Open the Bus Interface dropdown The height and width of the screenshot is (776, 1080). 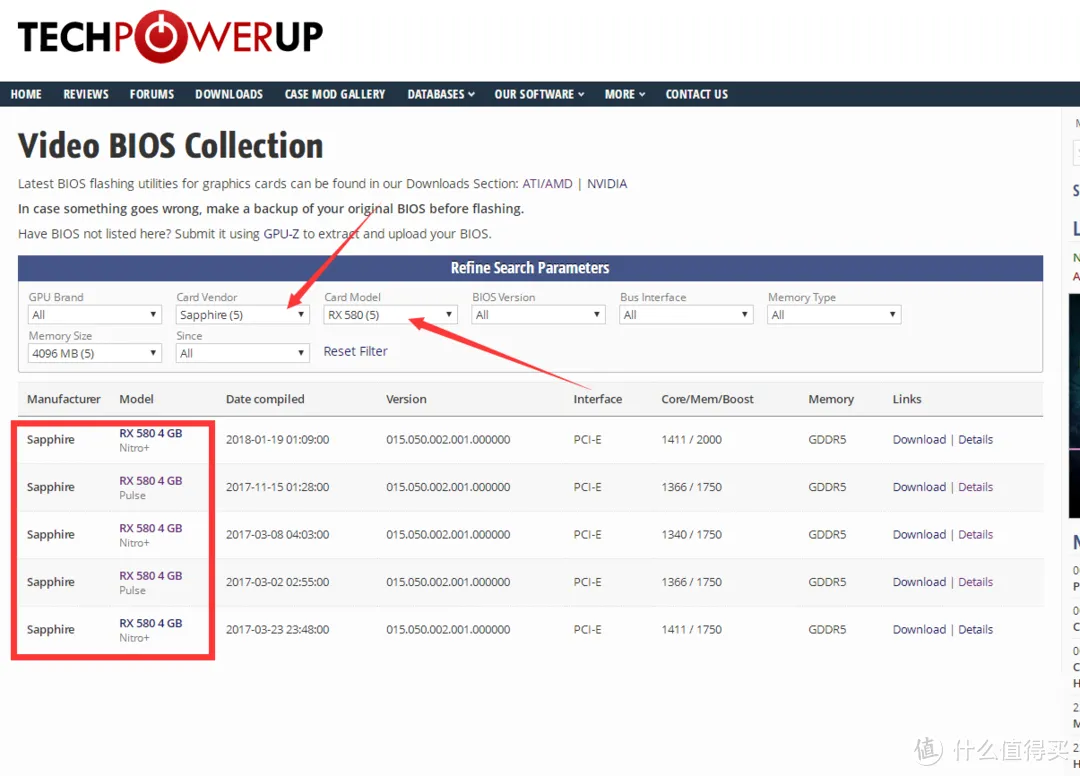tap(686, 314)
